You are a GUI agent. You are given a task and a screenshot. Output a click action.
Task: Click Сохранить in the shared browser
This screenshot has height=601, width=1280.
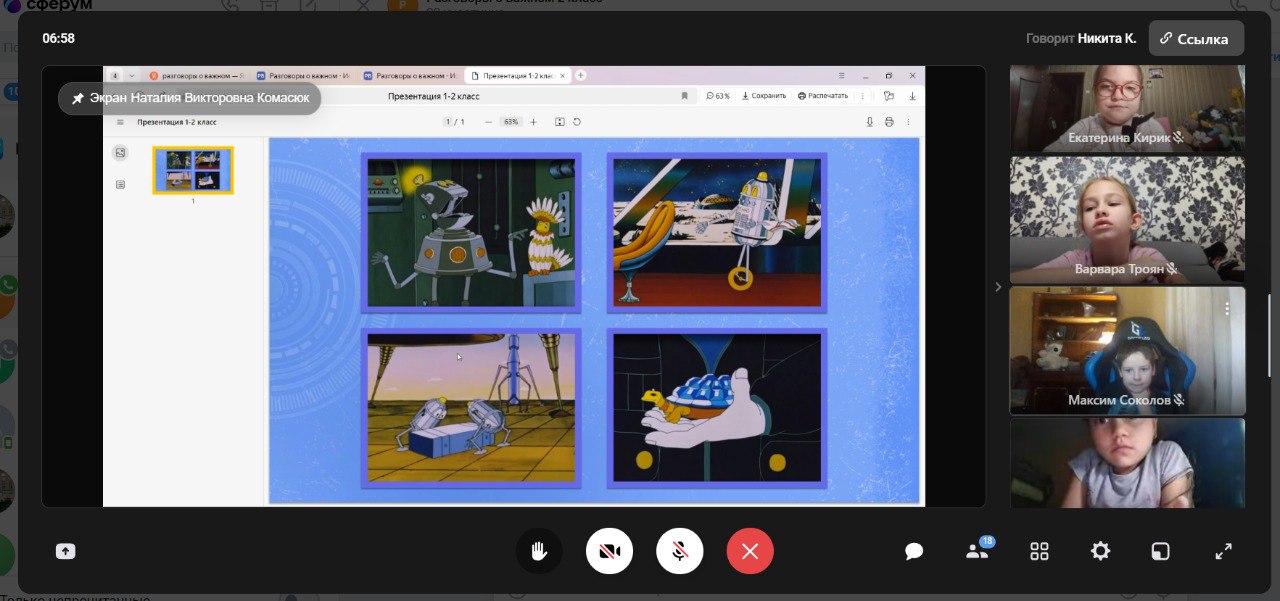point(763,96)
